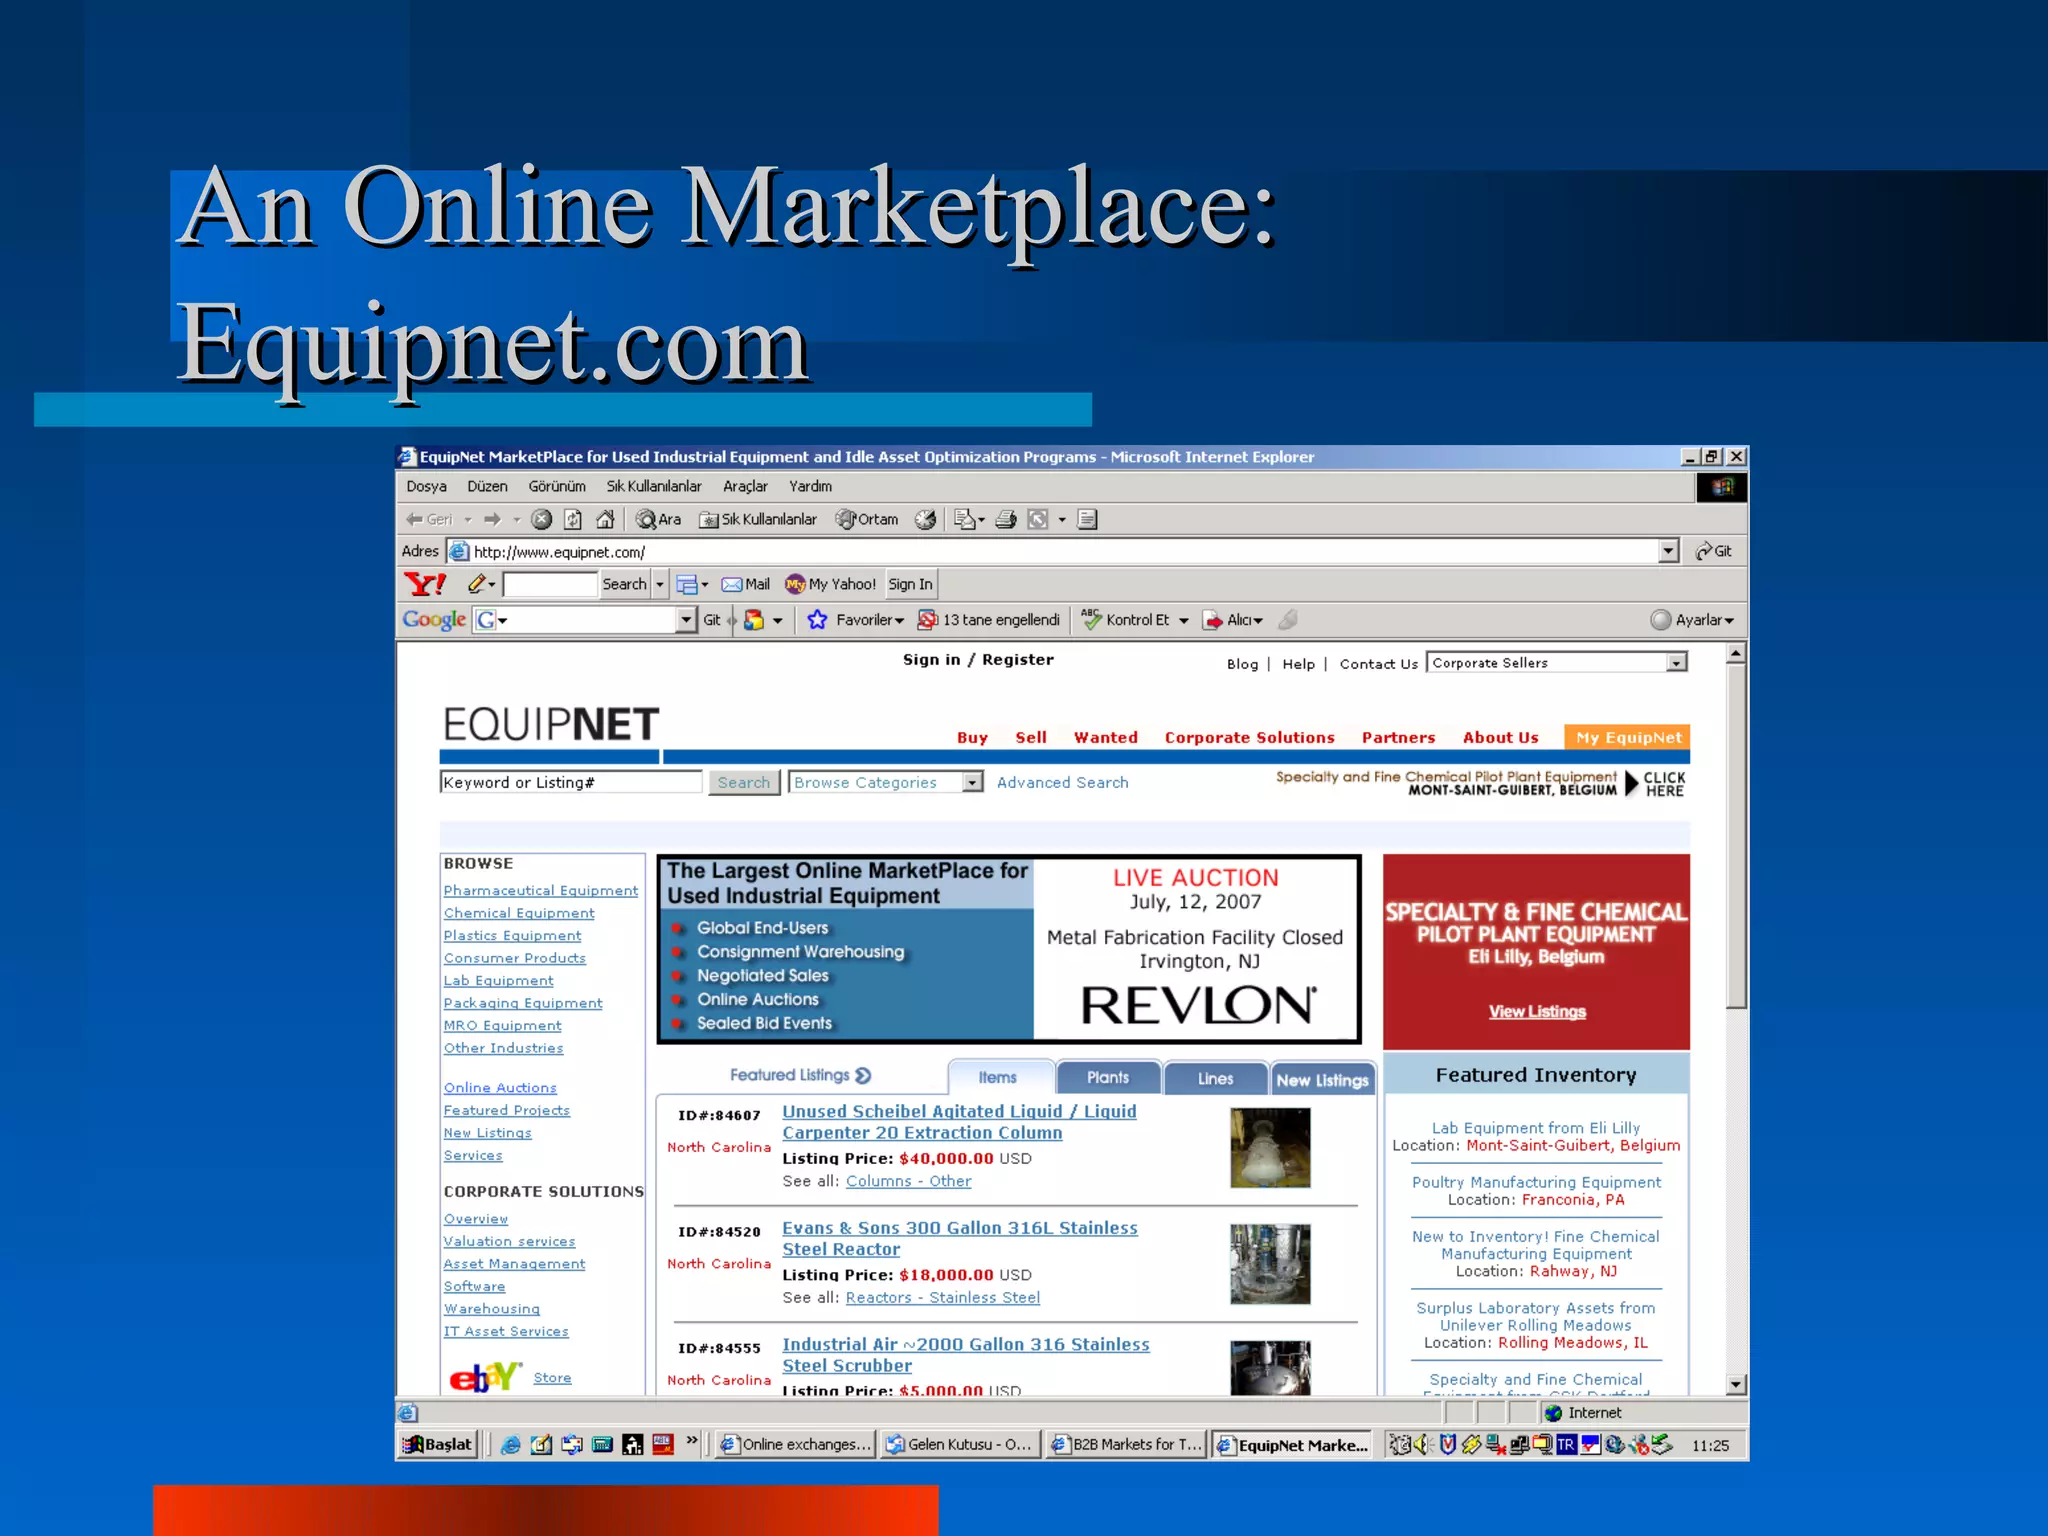
Task: Click the Alıcı send-to button
Action: point(1232,620)
